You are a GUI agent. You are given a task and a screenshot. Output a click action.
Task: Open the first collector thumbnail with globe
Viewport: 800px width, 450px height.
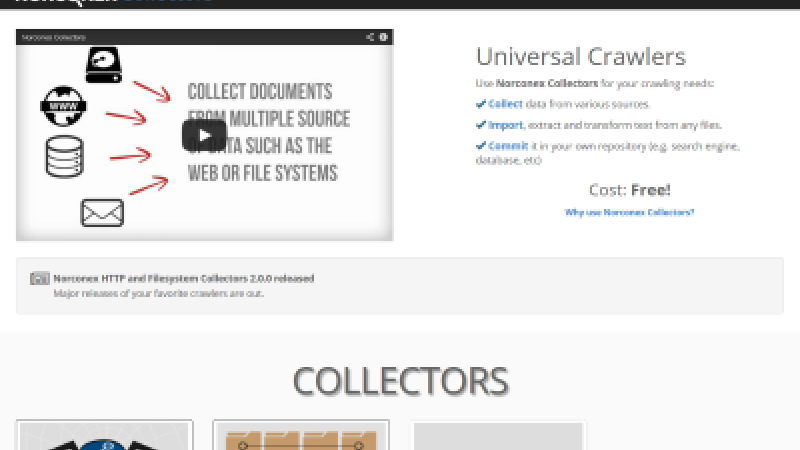coord(105,435)
